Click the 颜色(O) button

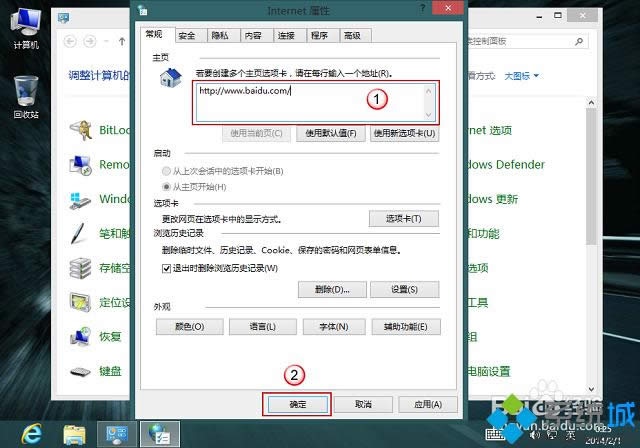(190, 327)
